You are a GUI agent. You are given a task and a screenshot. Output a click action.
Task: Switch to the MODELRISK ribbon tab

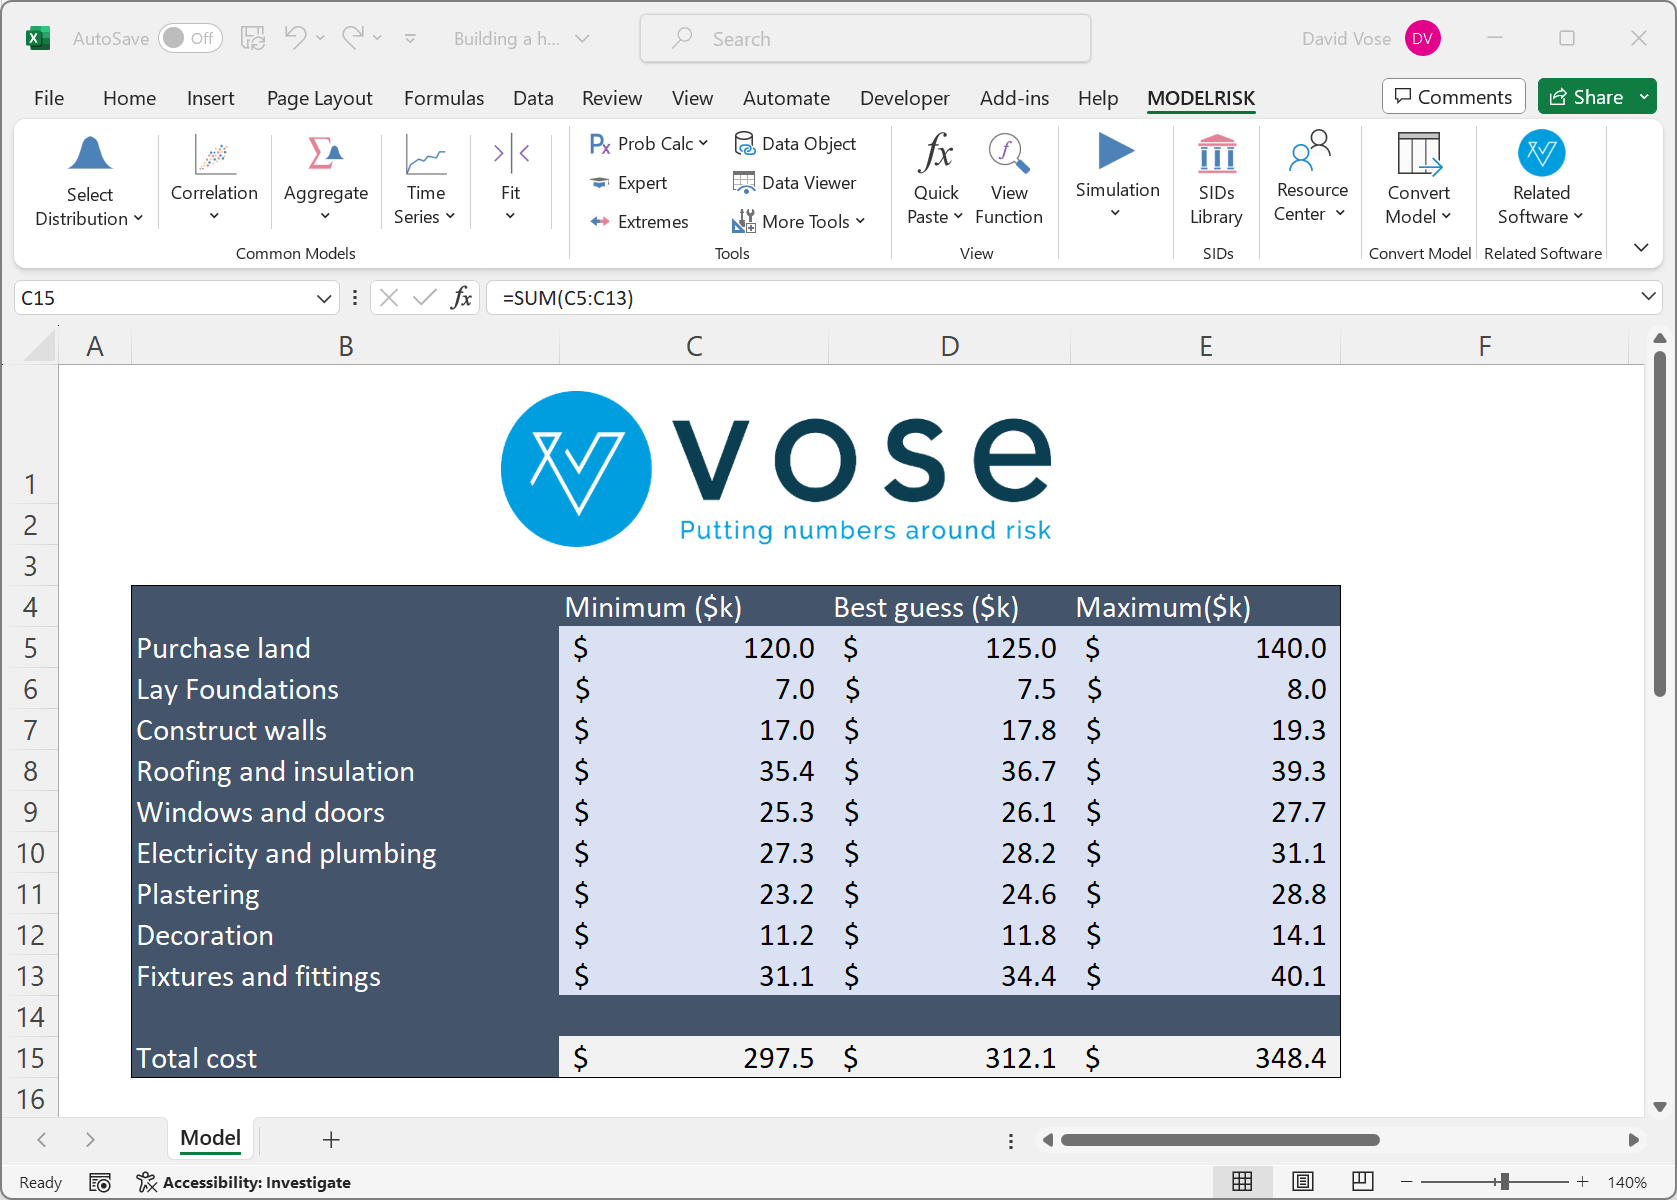(x=1201, y=98)
